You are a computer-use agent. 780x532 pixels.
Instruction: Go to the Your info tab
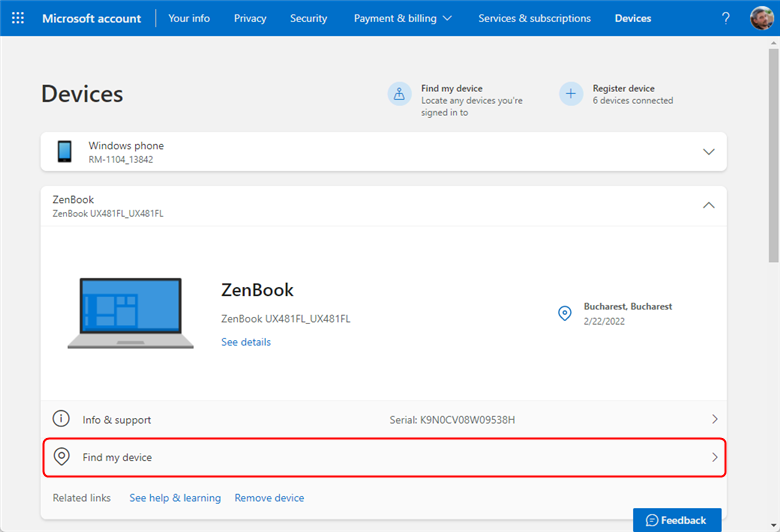click(189, 18)
